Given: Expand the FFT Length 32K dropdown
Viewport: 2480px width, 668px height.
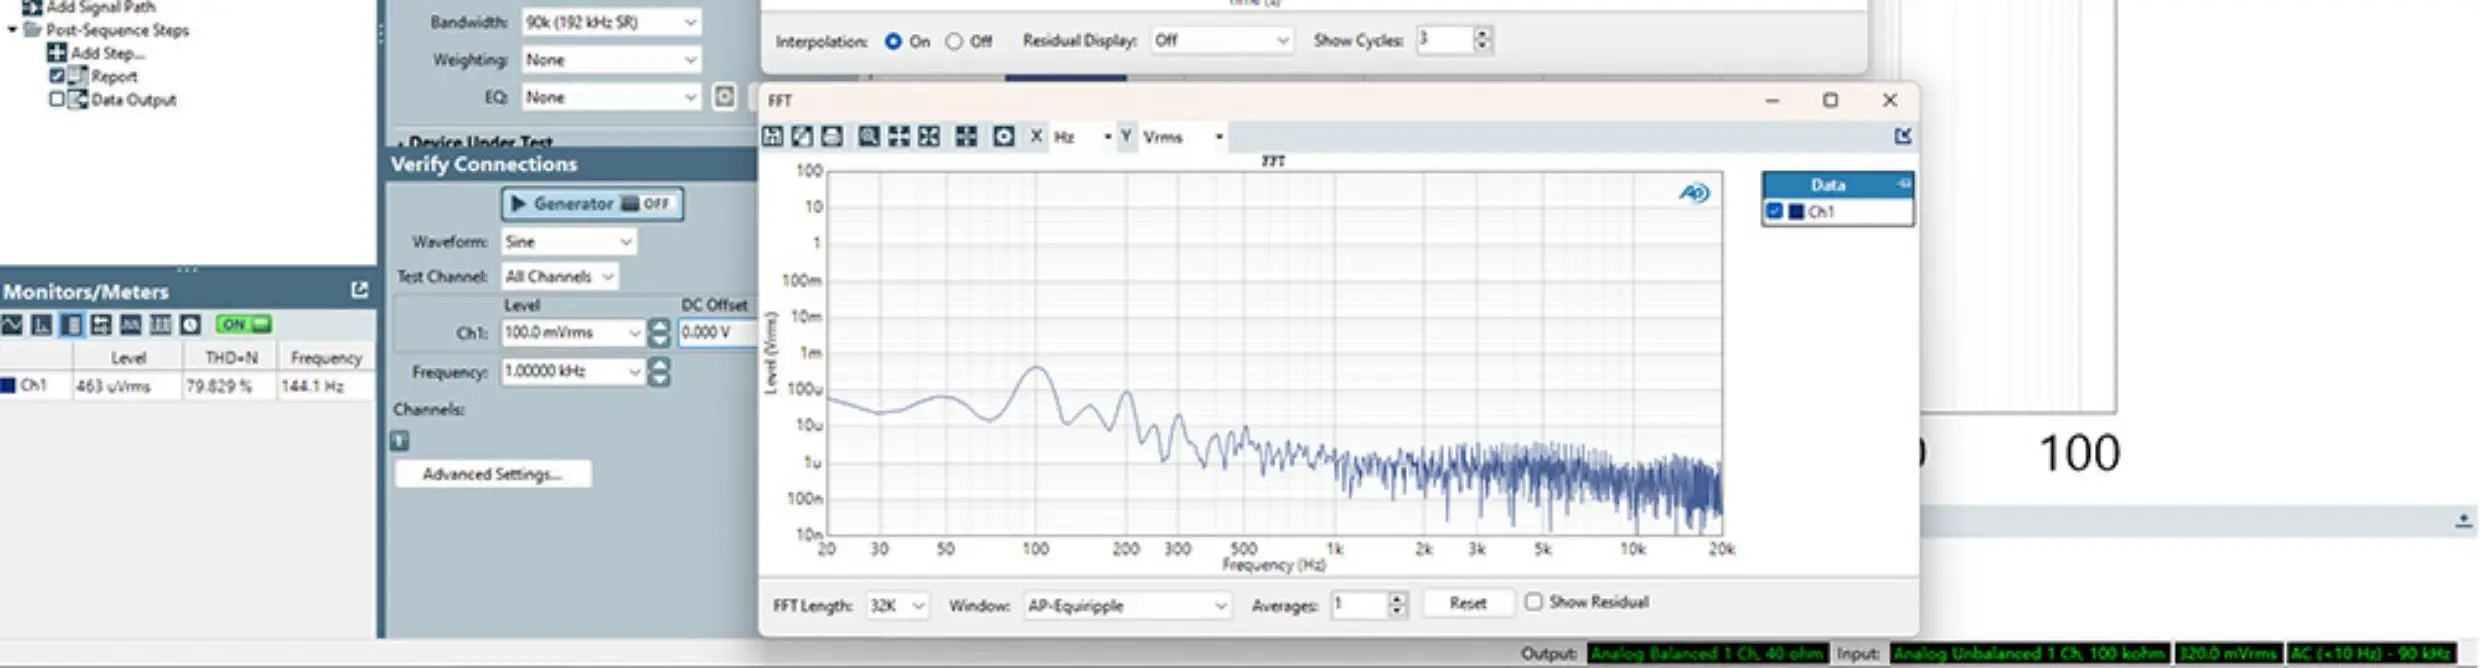Looking at the screenshot, I should pos(897,606).
